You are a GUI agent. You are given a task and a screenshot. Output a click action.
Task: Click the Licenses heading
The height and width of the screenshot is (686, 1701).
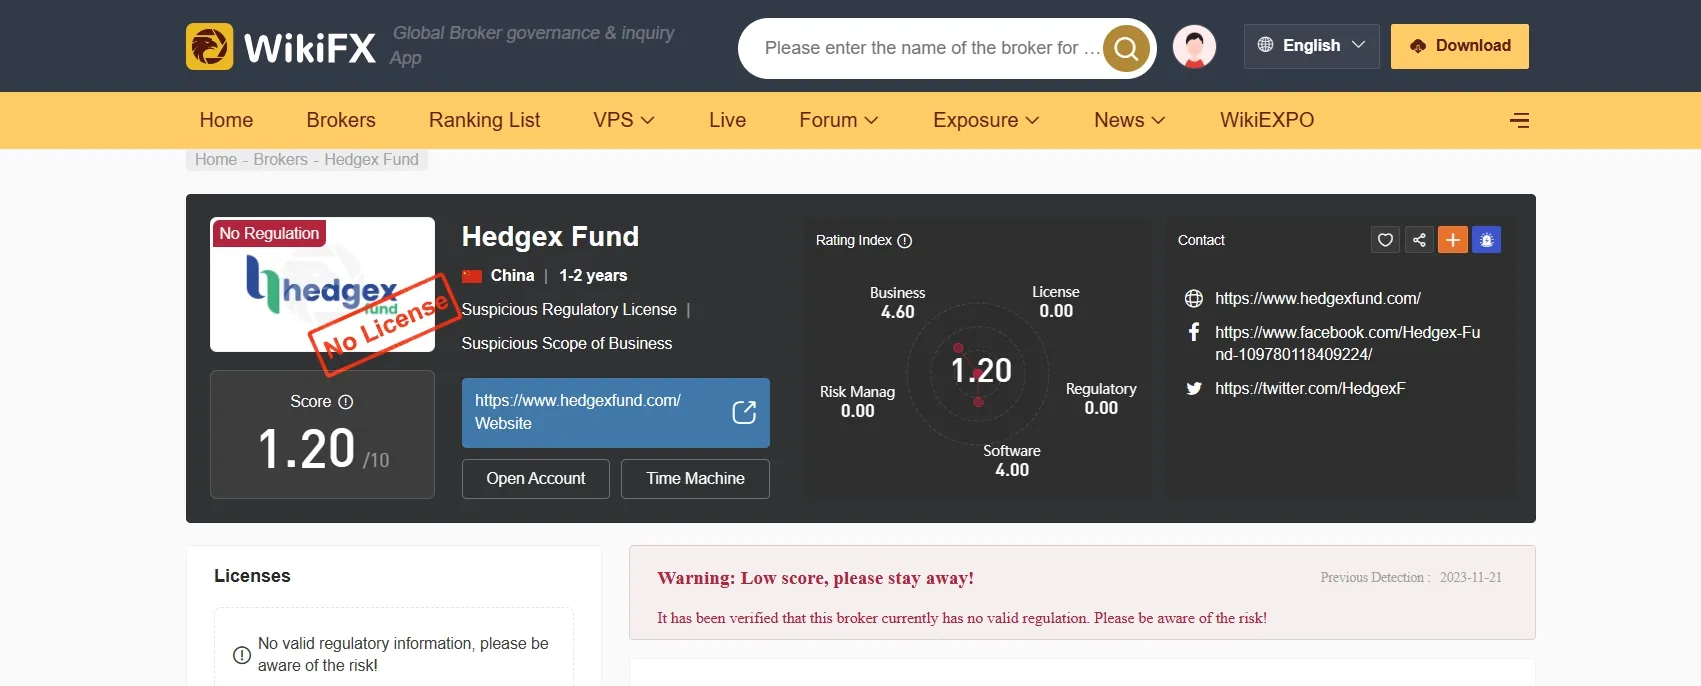point(252,576)
